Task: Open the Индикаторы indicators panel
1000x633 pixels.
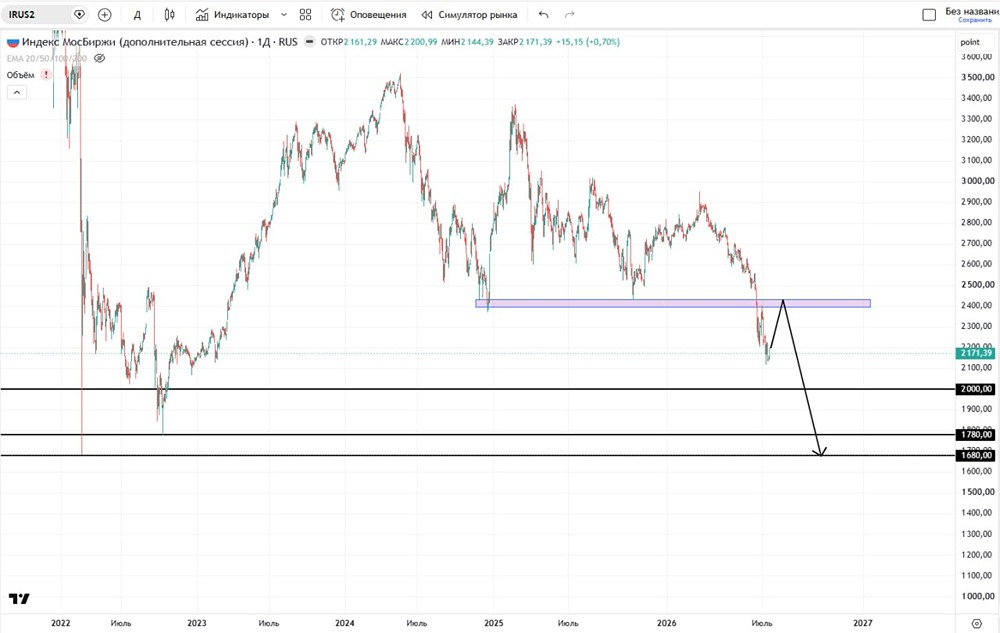Action: (x=232, y=15)
